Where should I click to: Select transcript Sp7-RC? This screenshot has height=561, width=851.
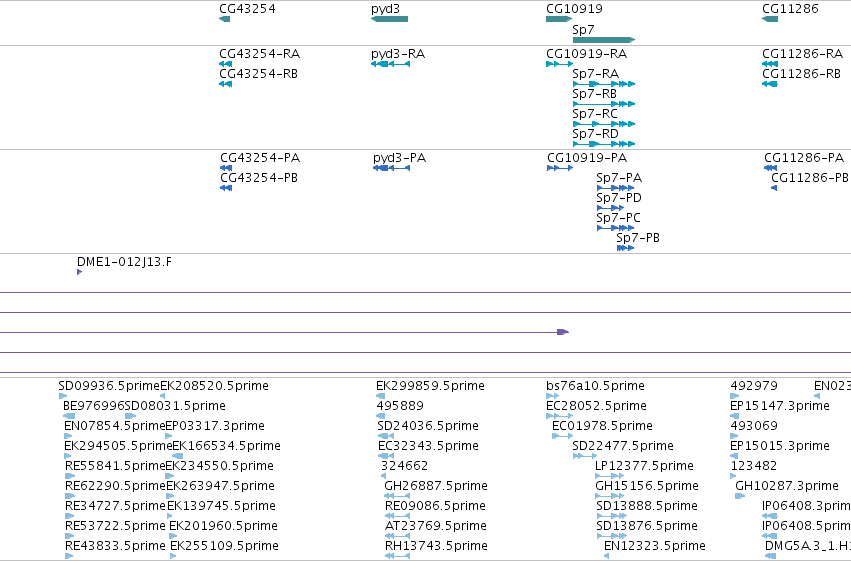pos(604,124)
